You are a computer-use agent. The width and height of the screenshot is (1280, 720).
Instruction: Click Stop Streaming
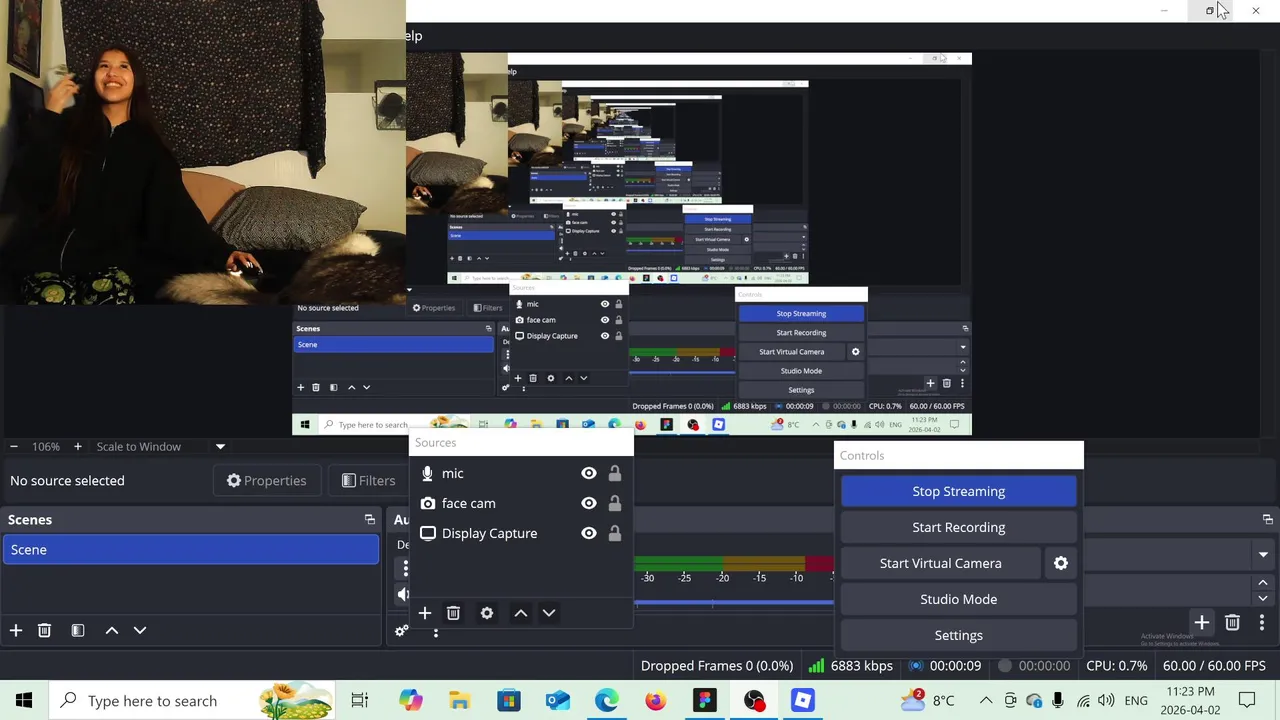click(958, 491)
